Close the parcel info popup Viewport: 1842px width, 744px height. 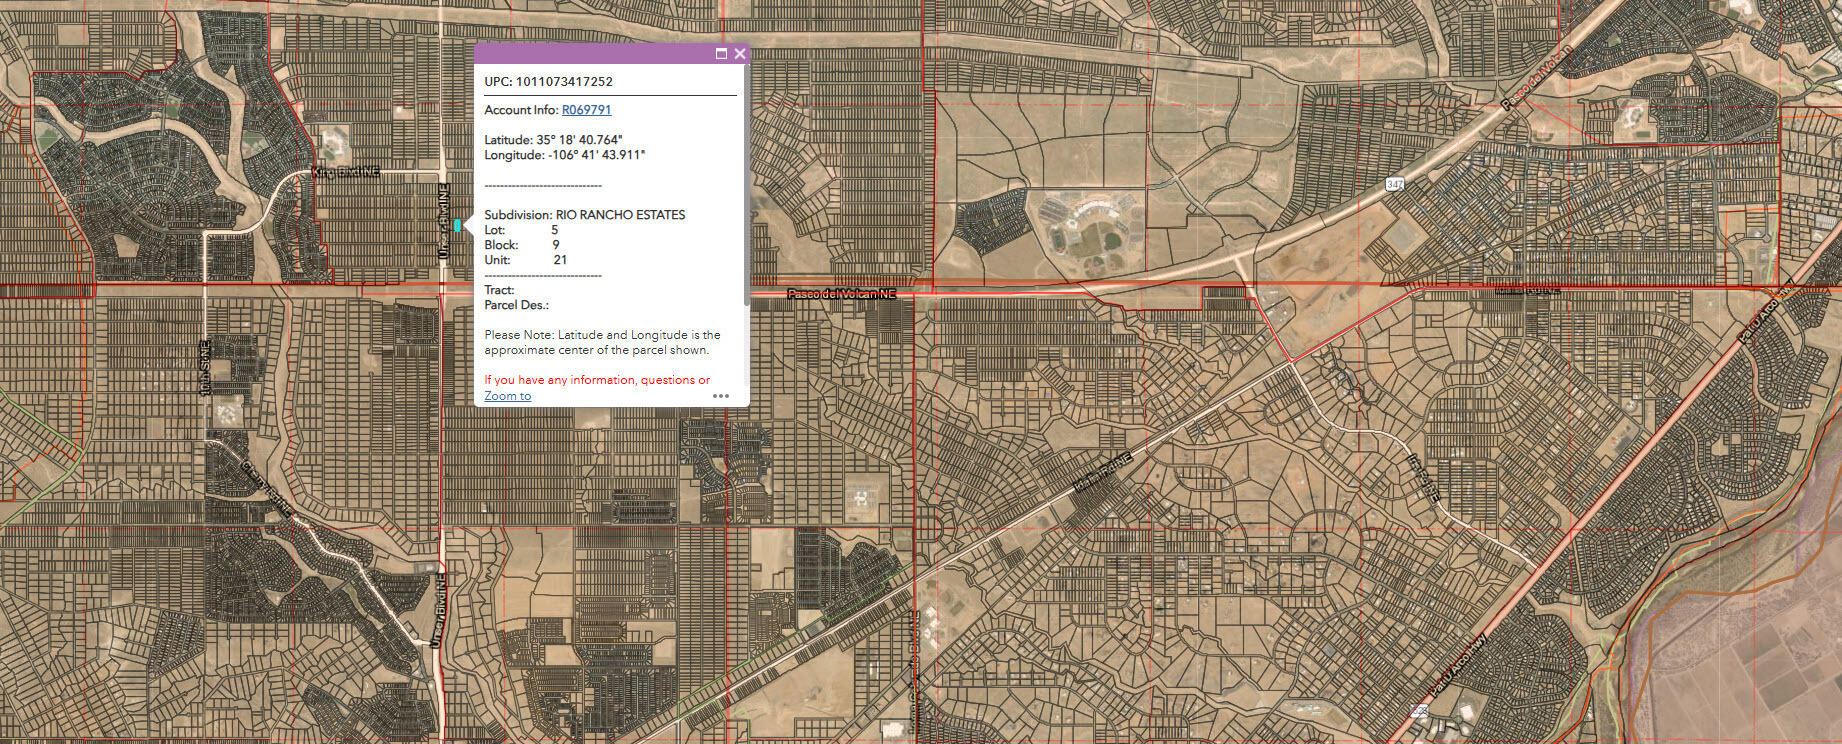pos(740,54)
